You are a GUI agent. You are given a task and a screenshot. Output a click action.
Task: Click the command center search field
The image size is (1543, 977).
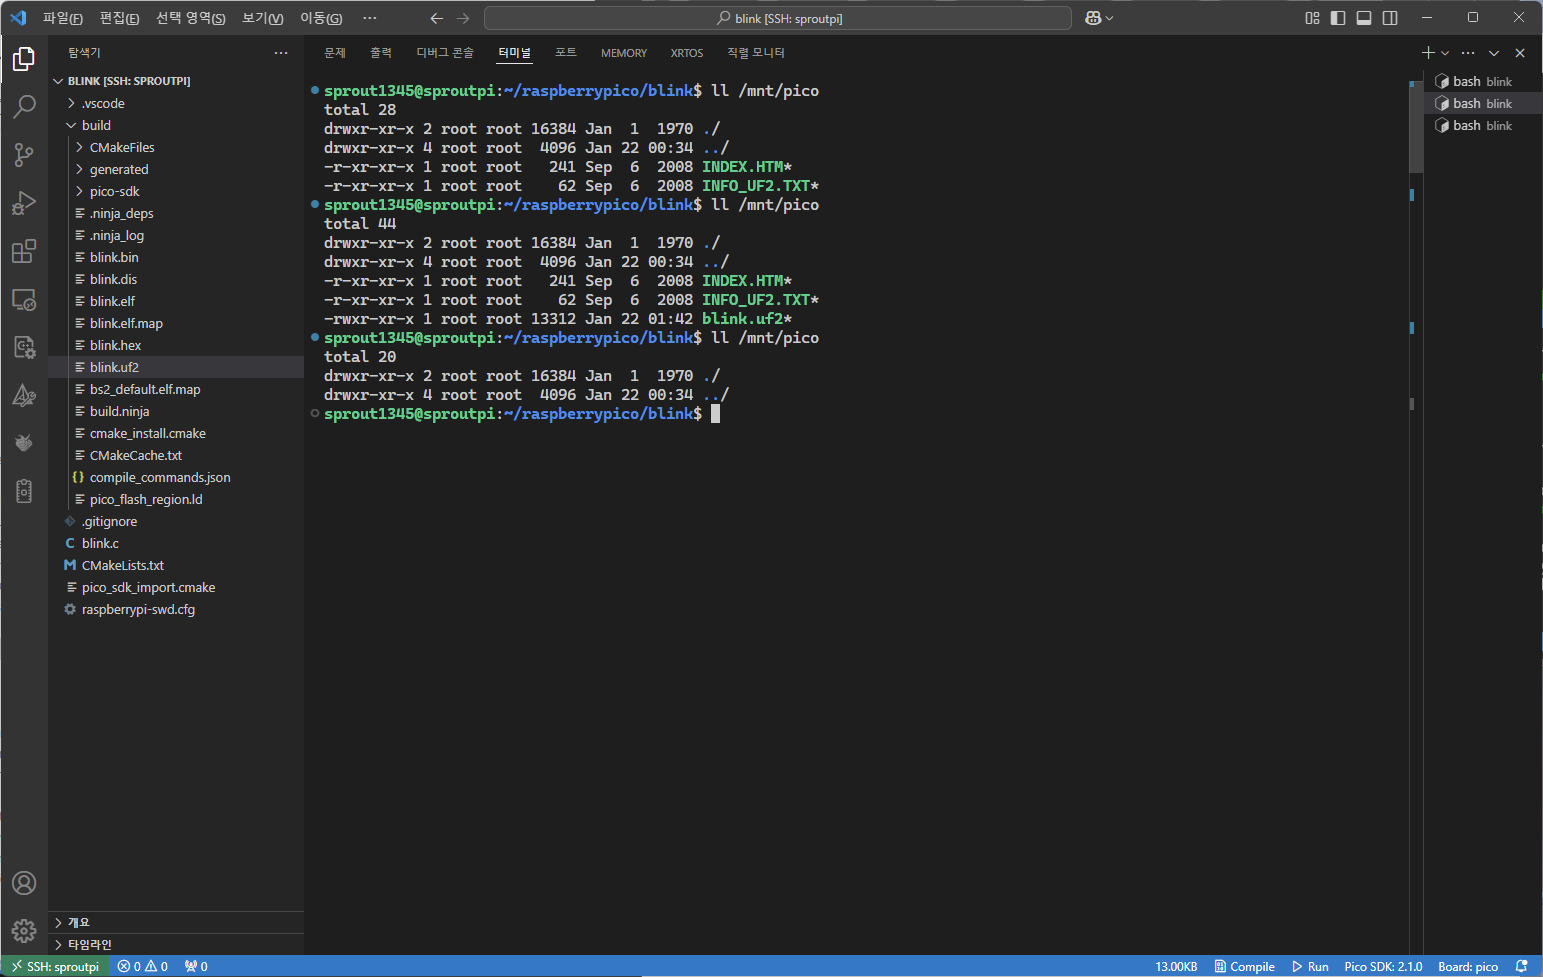click(x=778, y=18)
